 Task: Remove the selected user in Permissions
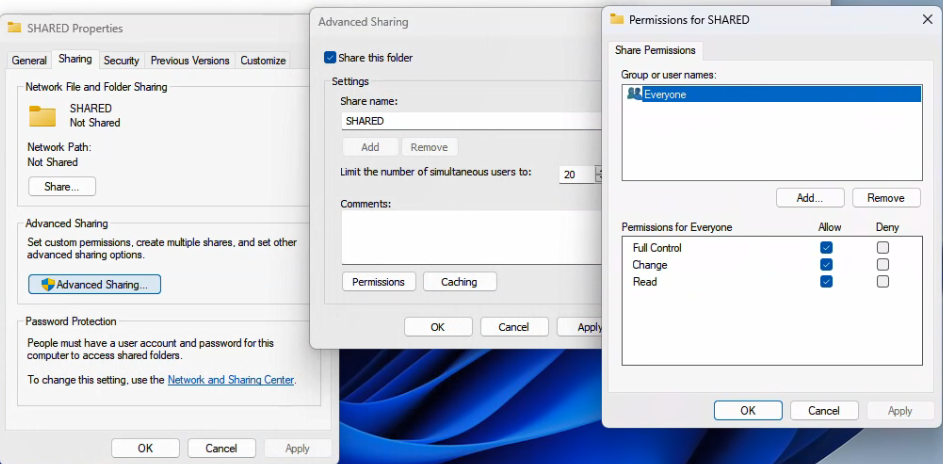click(x=886, y=198)
